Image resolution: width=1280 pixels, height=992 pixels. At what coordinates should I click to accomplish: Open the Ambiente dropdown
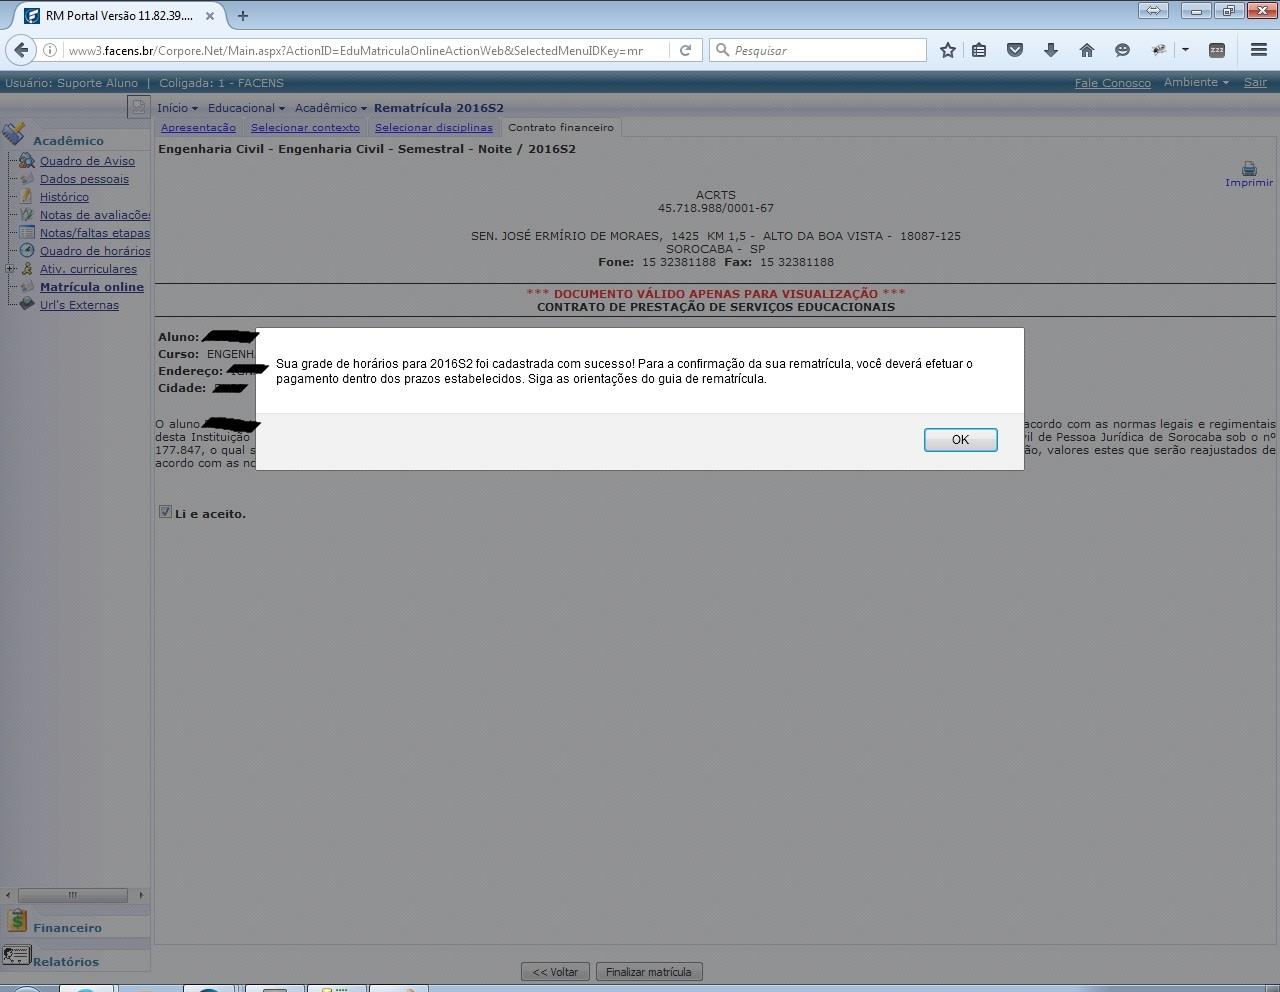coord(1196,82)
